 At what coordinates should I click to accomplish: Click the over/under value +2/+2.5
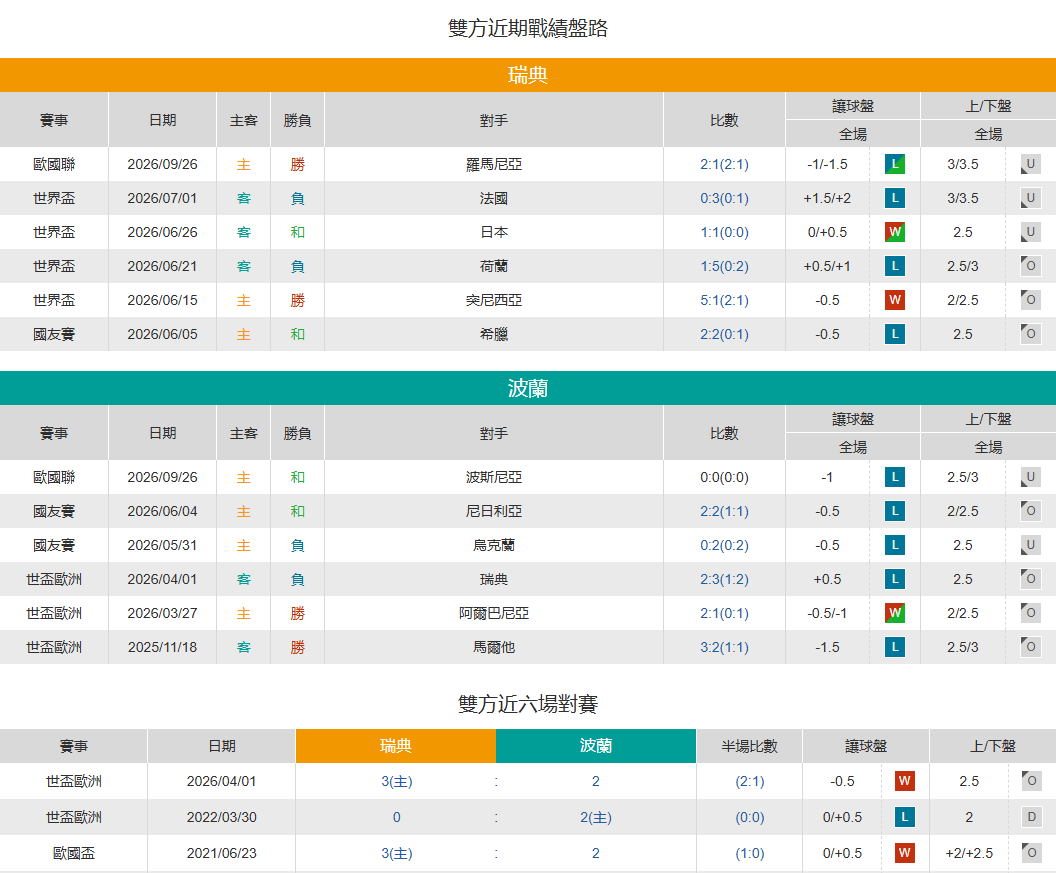969,853
